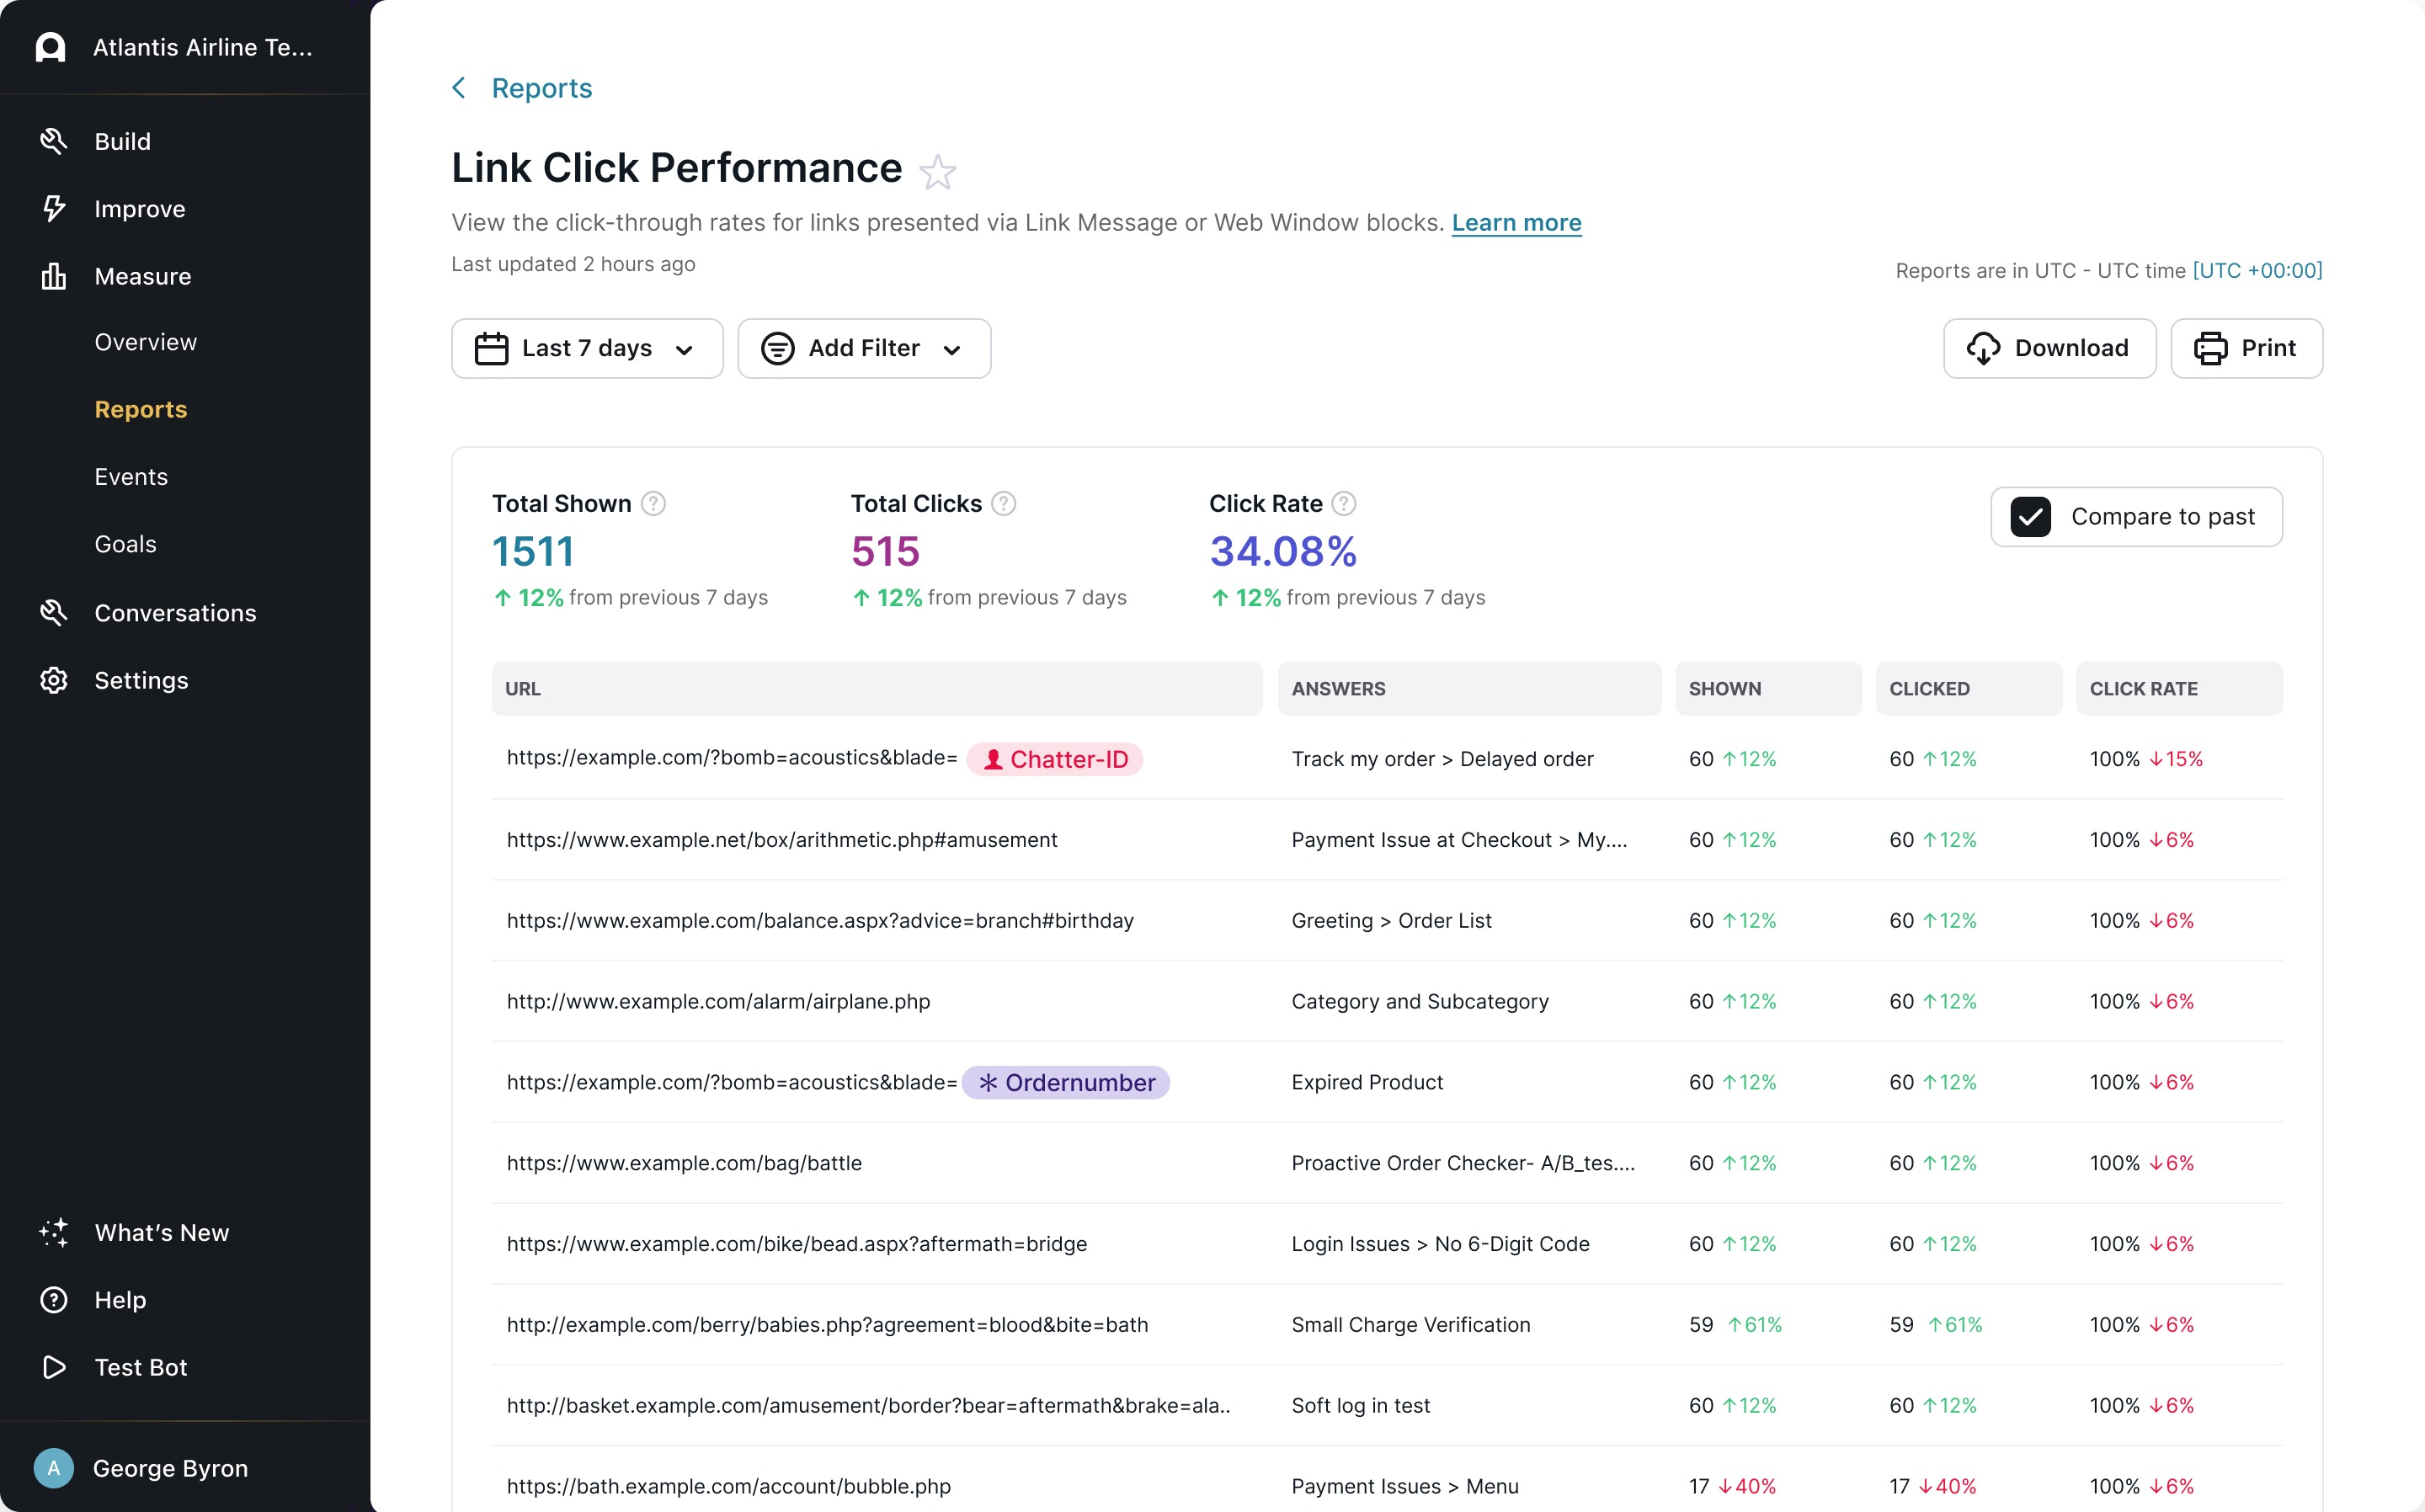Click the Total Clicks help icon
Viewport: 2425px width, 1512px height.
1003,503
